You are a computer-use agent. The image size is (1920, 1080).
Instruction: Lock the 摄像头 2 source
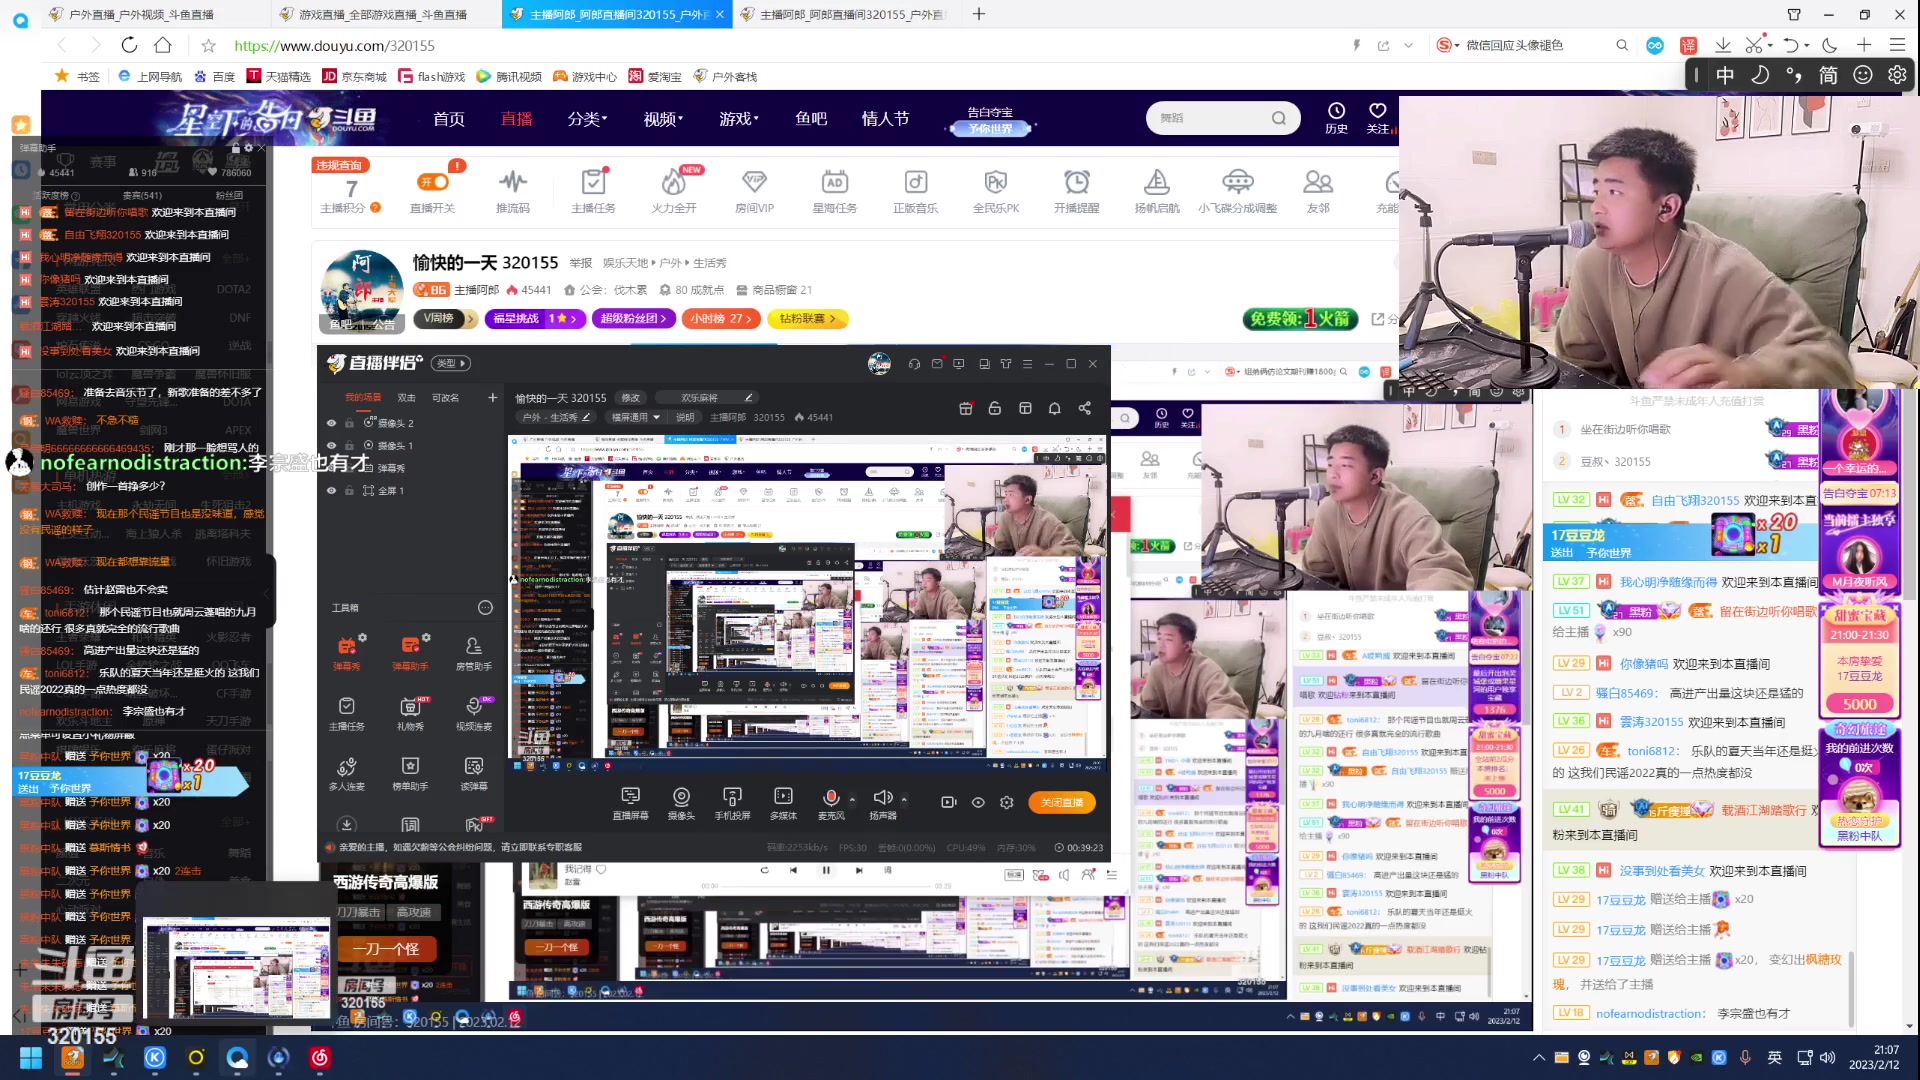point(349,423)
